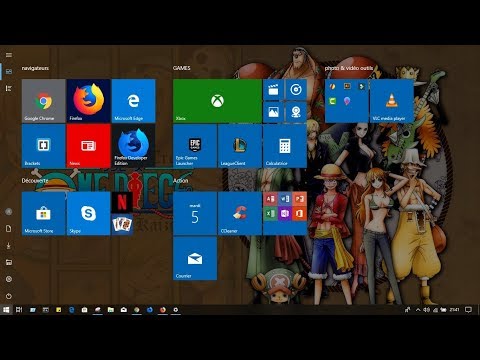Viewport: 480px width, 360px height.
Task: Launch the Epic Games Launcher tile
Action: pyautogui.click(x=195, y=146)
